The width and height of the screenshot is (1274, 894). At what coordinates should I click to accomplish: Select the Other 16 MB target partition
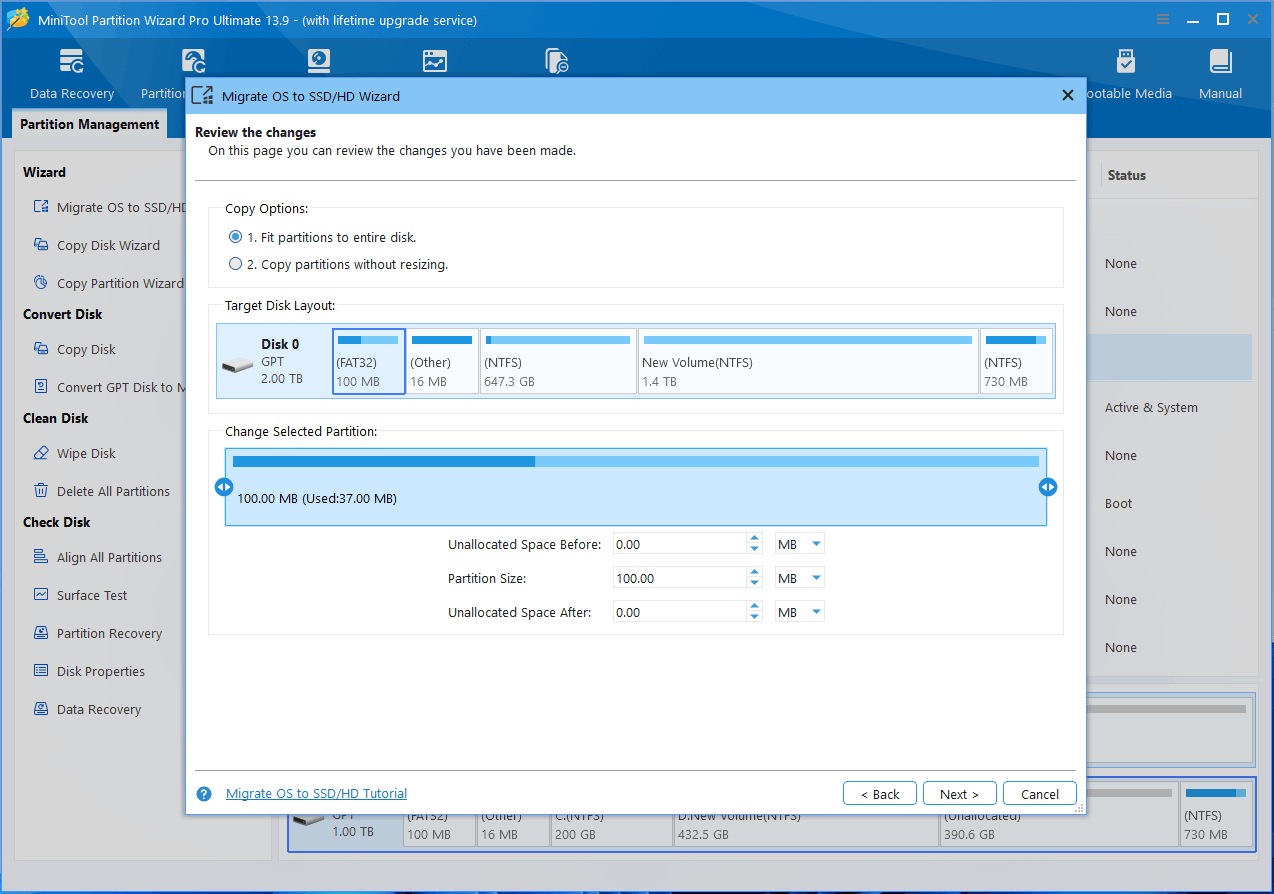pos(442,361)
